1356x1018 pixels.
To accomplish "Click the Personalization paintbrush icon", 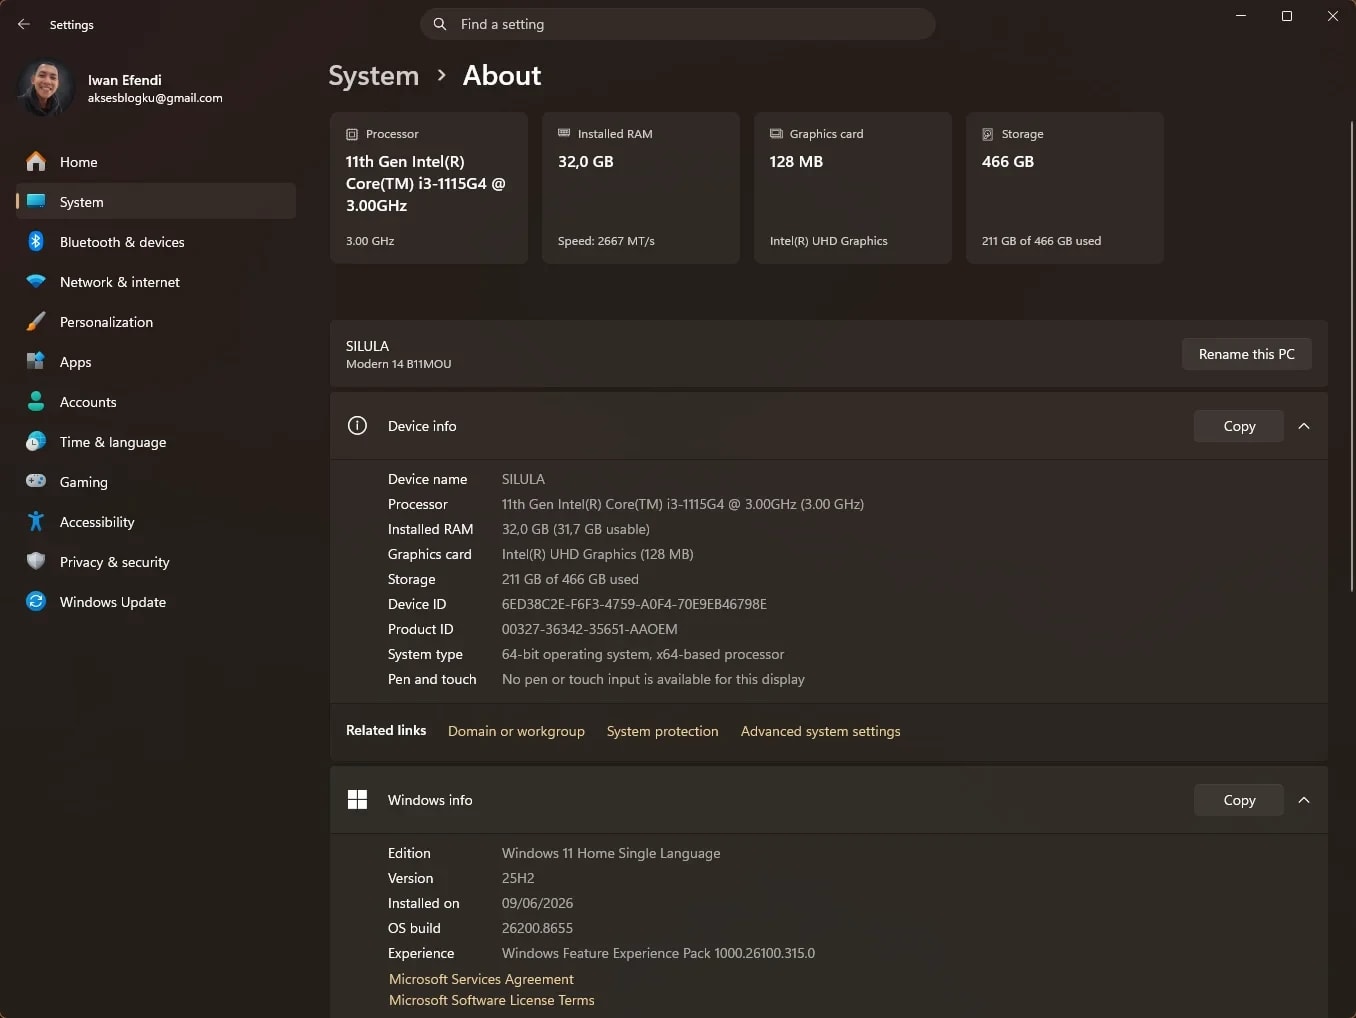I will (36, 321).
